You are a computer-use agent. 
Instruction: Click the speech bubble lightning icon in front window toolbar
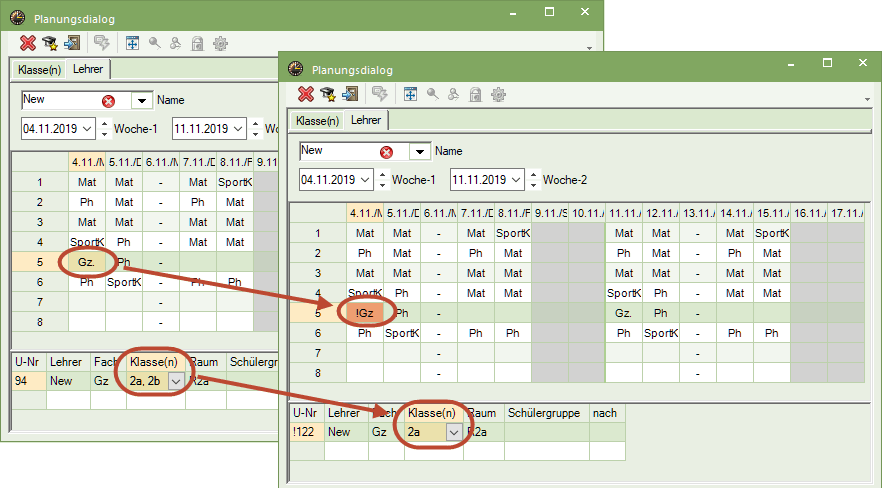pos(380,94)
